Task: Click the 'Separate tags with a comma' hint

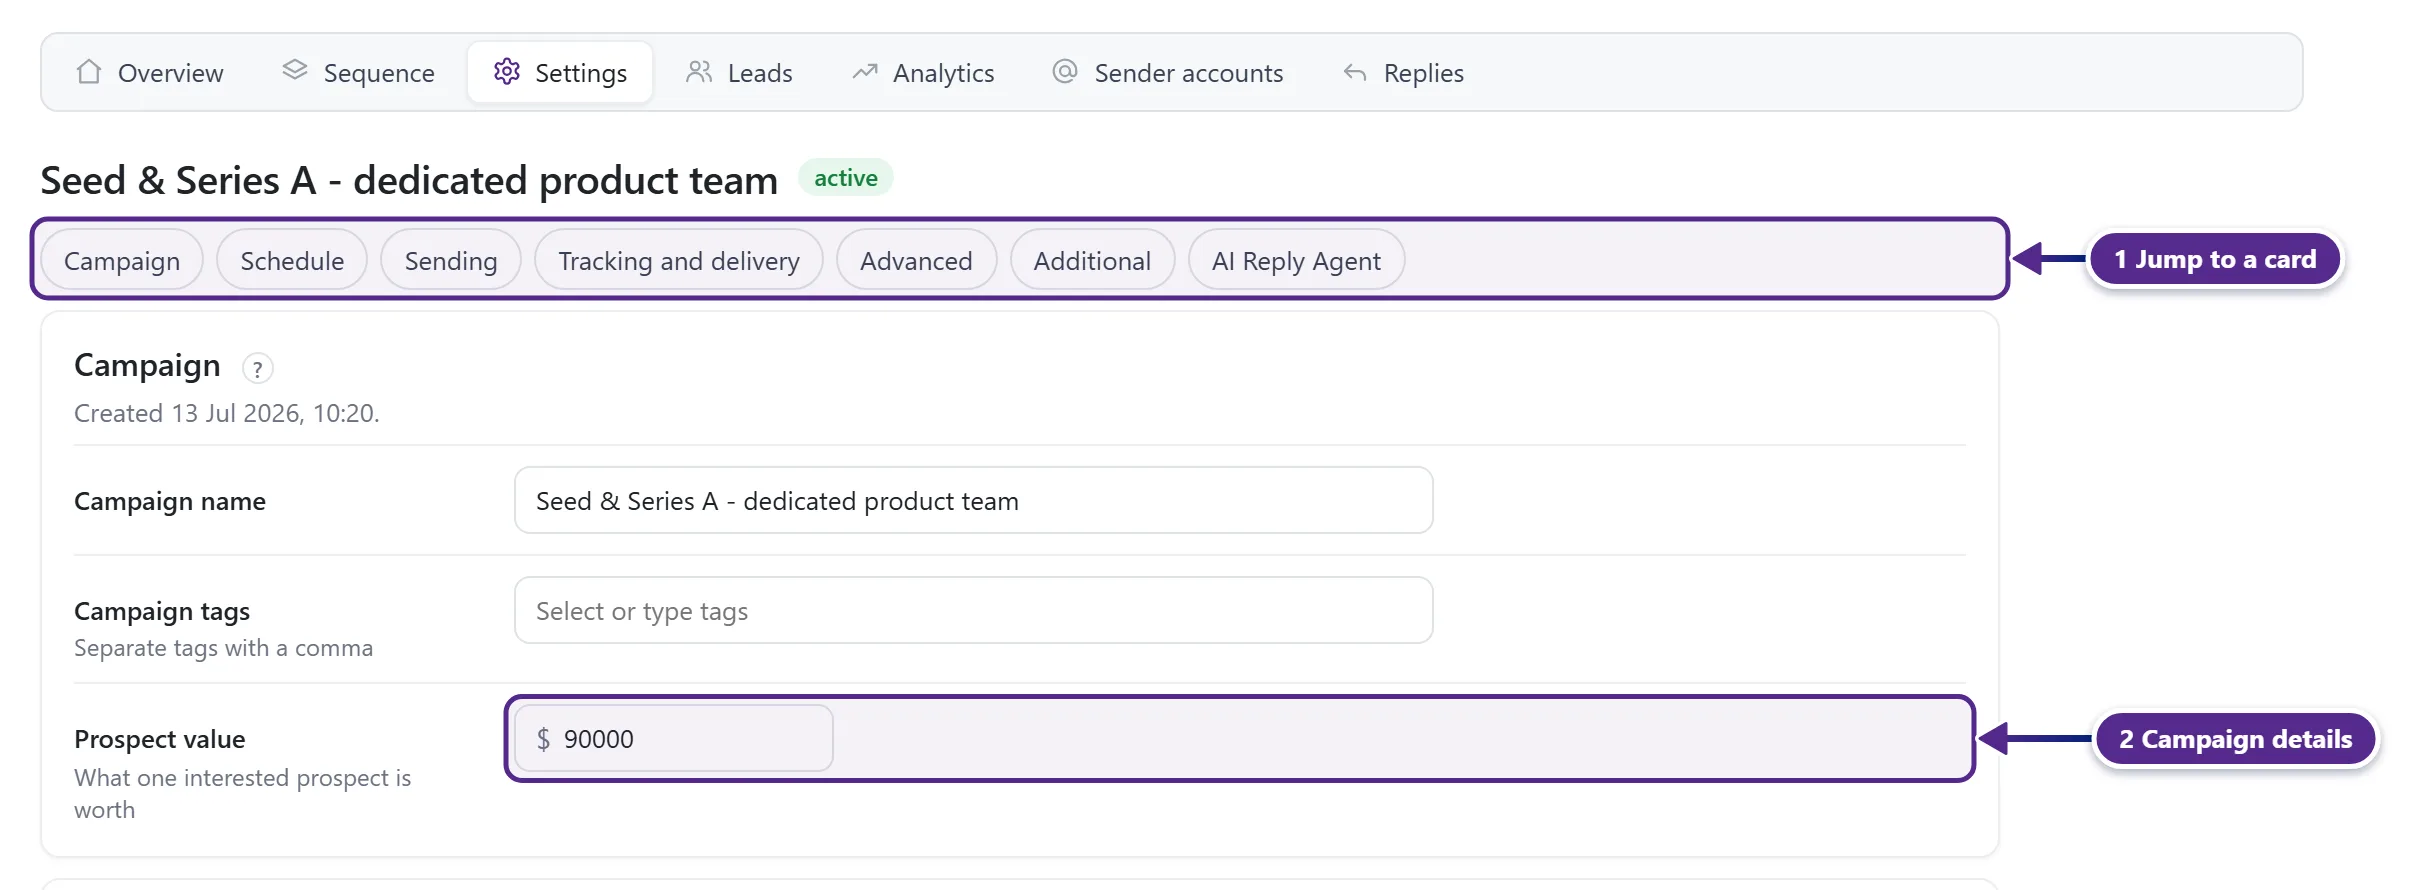Action: point(224,648)
